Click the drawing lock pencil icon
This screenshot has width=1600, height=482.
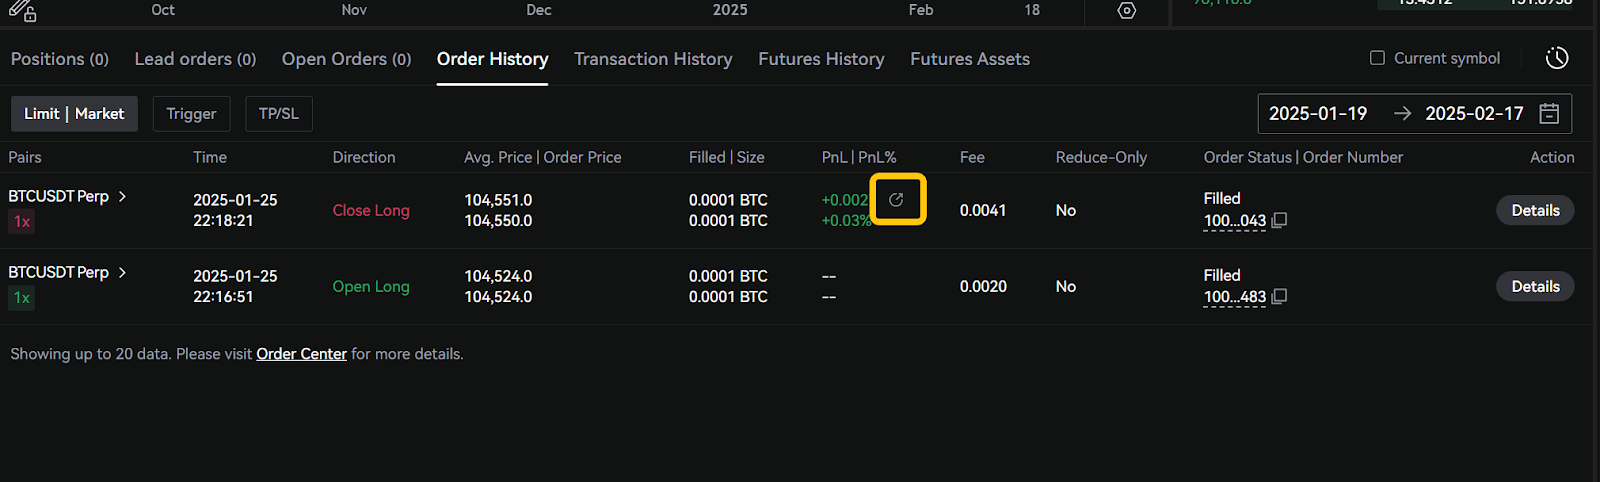tap(22, 11)
